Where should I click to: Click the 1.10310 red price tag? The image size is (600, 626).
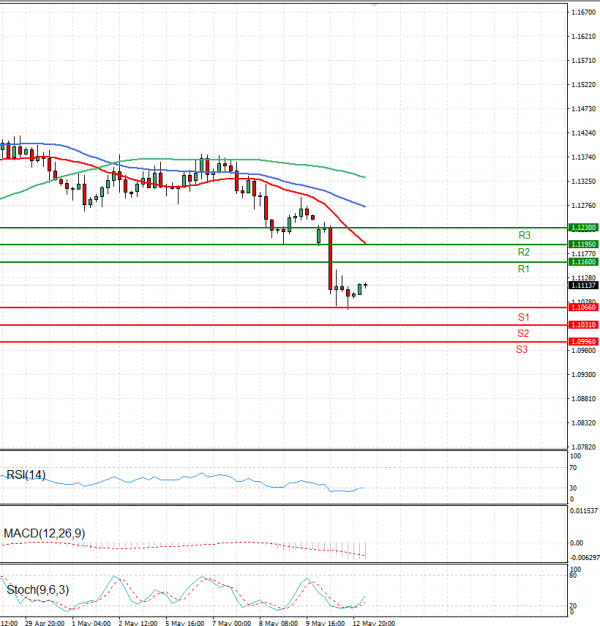[x=583, y=325]
